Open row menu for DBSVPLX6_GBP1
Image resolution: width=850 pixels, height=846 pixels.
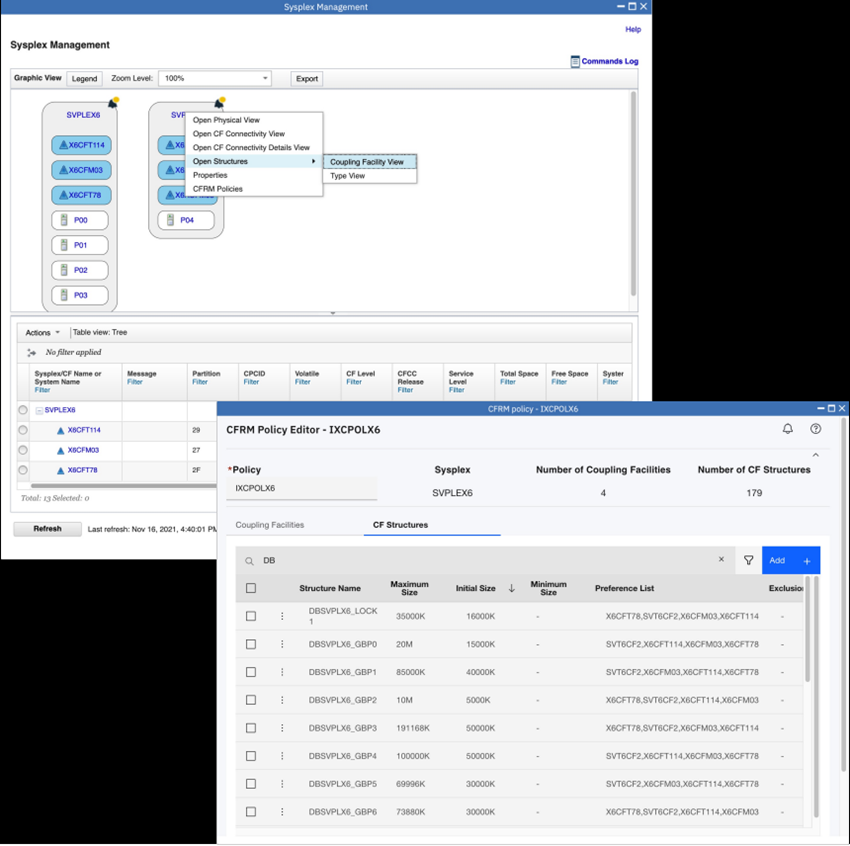(x=282, y=672)
